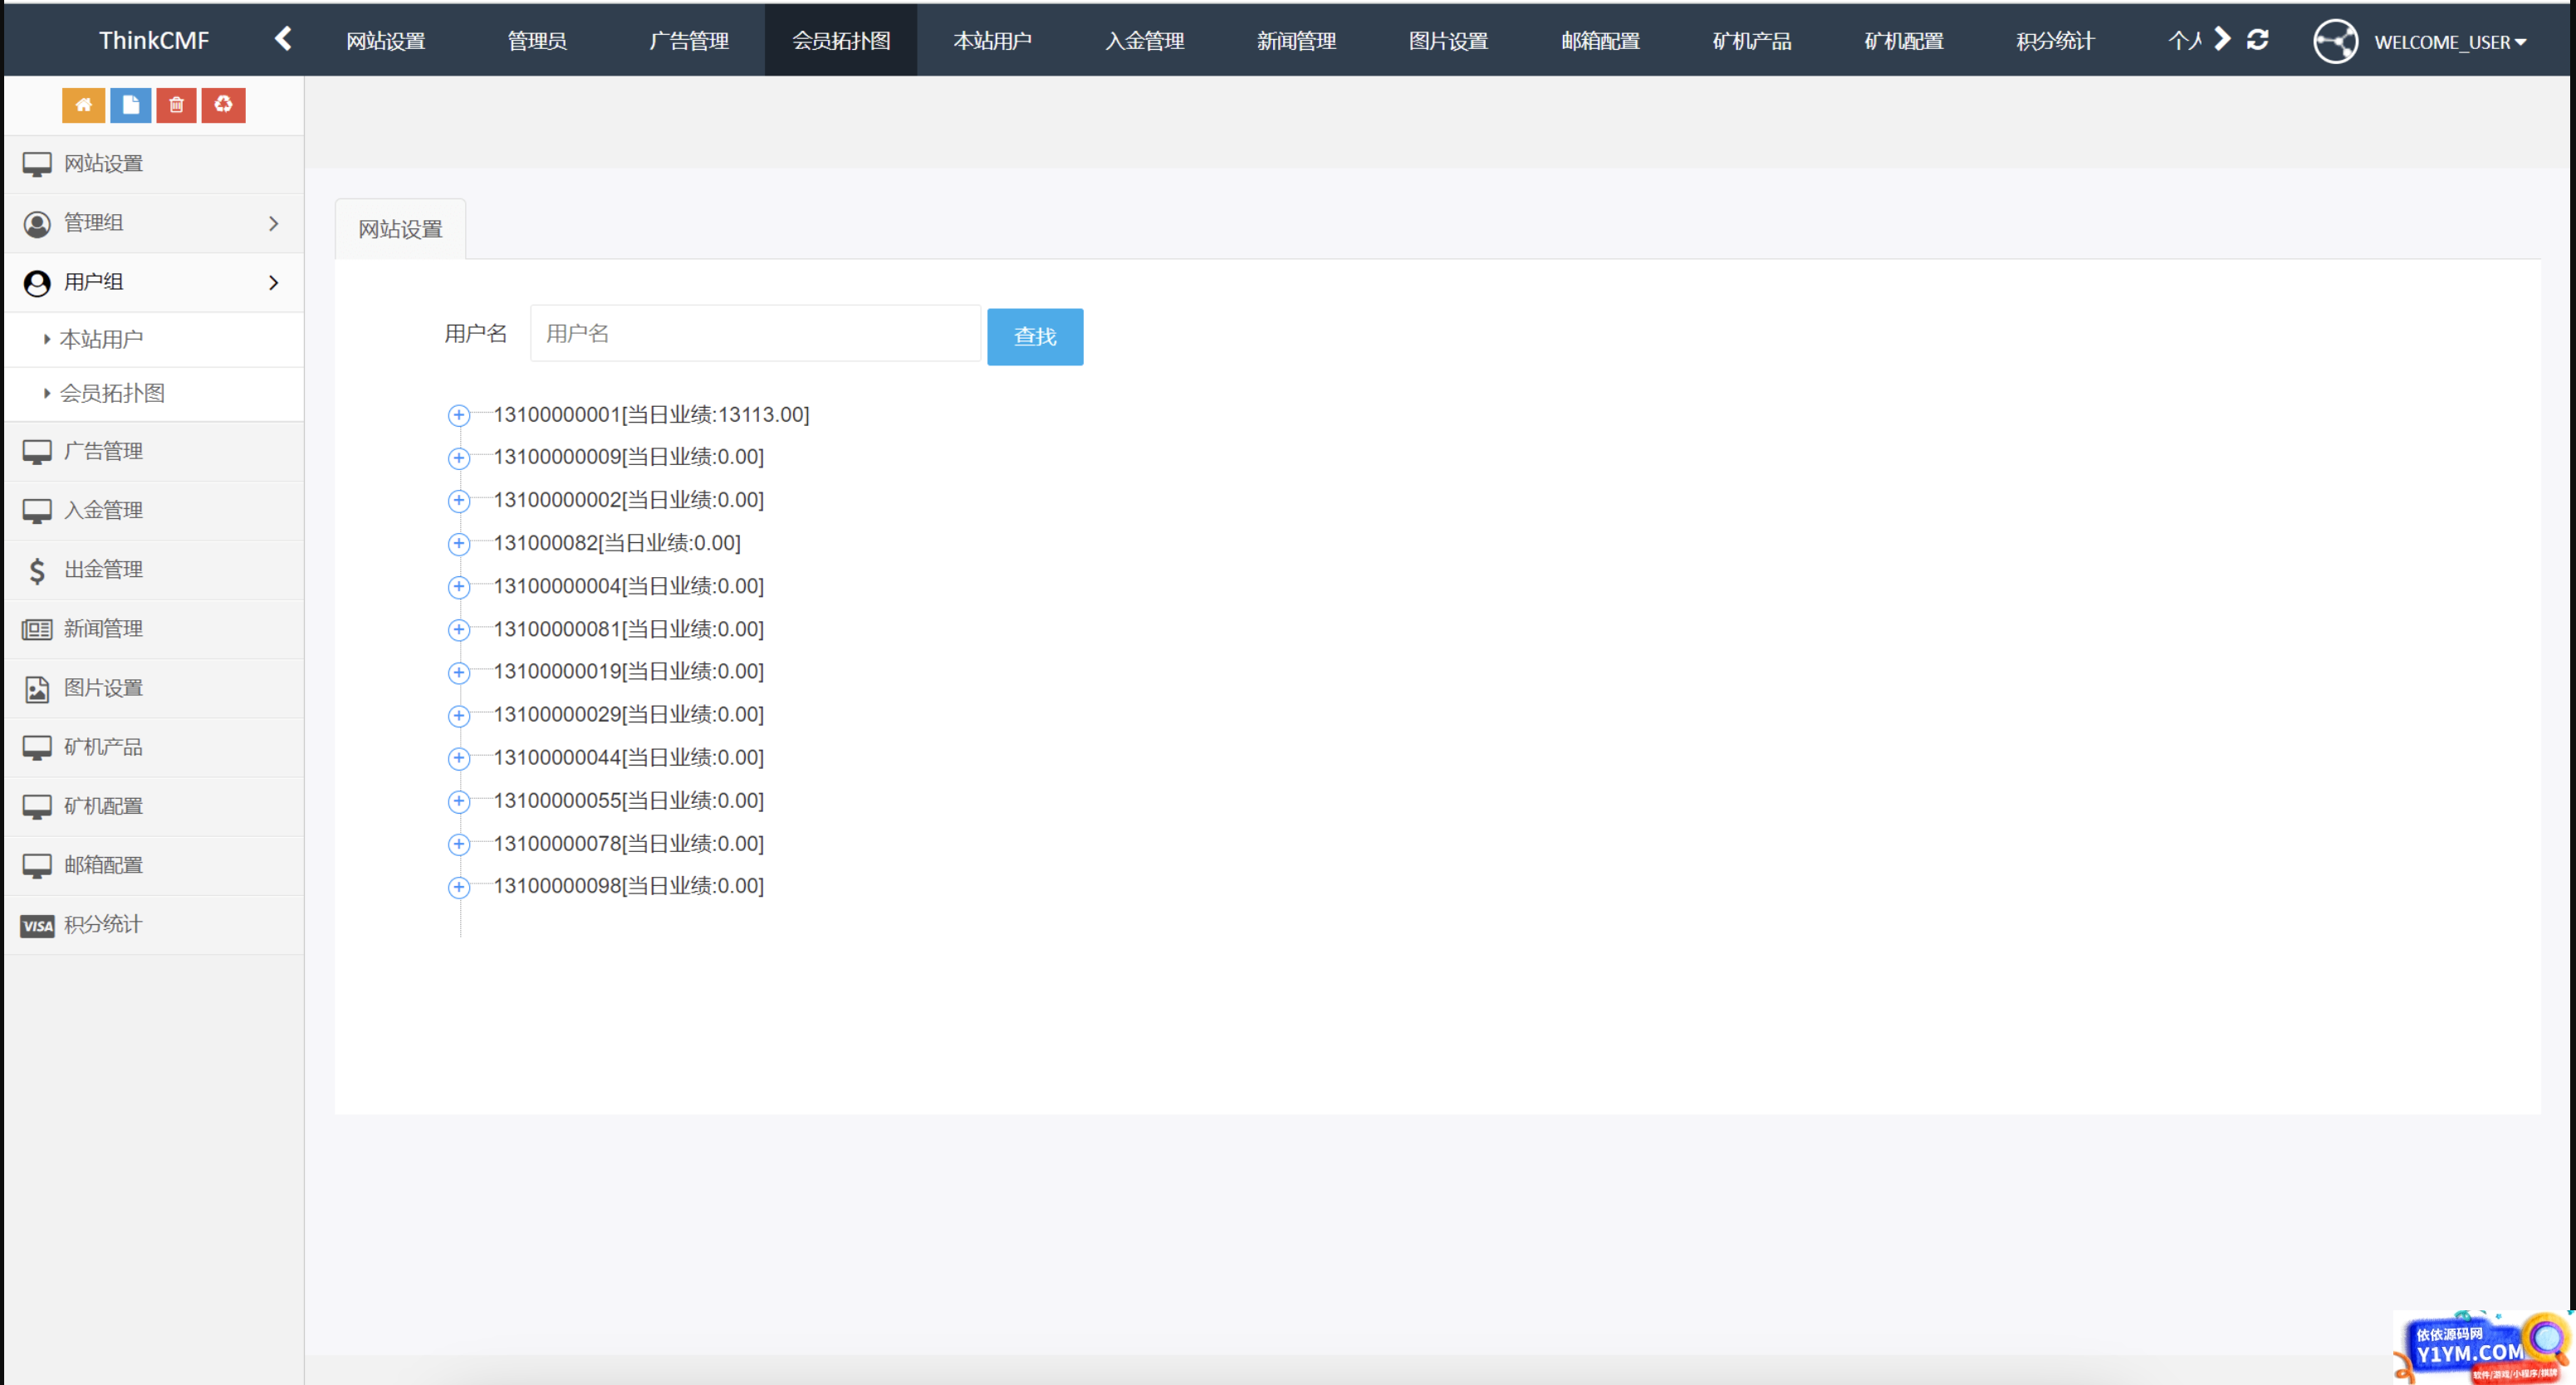This screenshot has width=2576, height=1385.
Task: Click the user icon beside 管理组
Action: pyautogui.click(x=37, y=223)
